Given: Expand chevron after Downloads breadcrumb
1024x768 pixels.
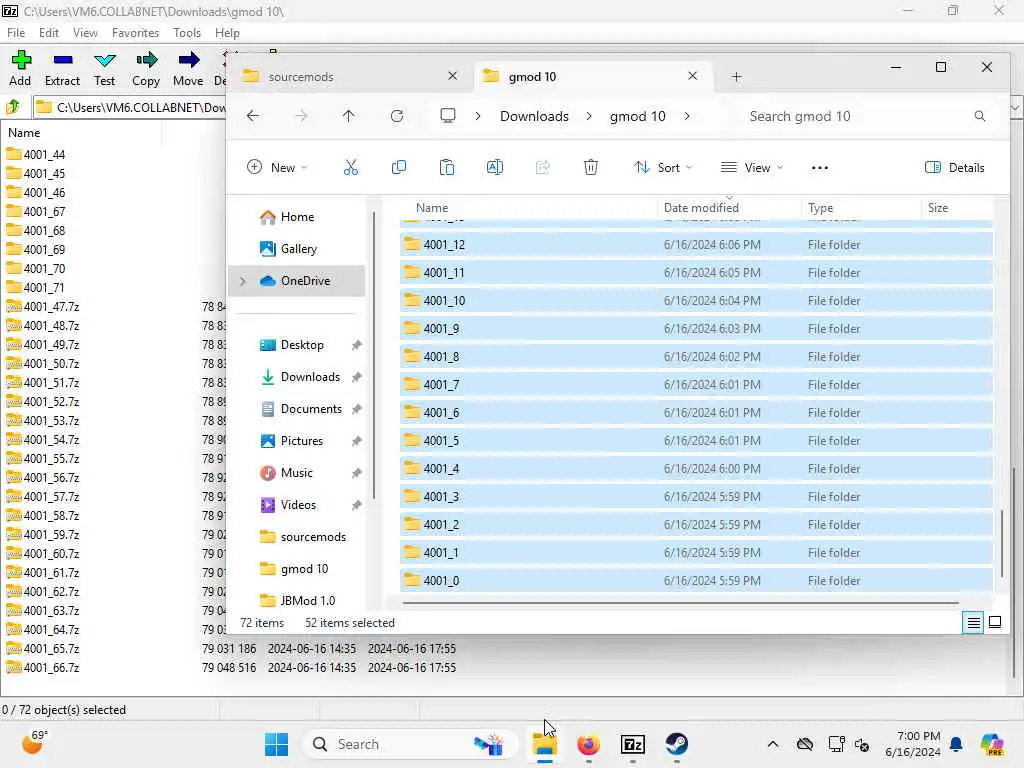Looking at the screenshot, I should [x=589, y=116].
